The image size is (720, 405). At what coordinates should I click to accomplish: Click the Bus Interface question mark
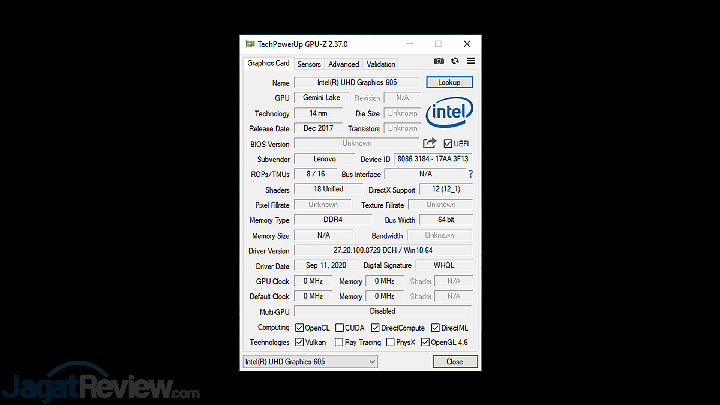[470, 174]
